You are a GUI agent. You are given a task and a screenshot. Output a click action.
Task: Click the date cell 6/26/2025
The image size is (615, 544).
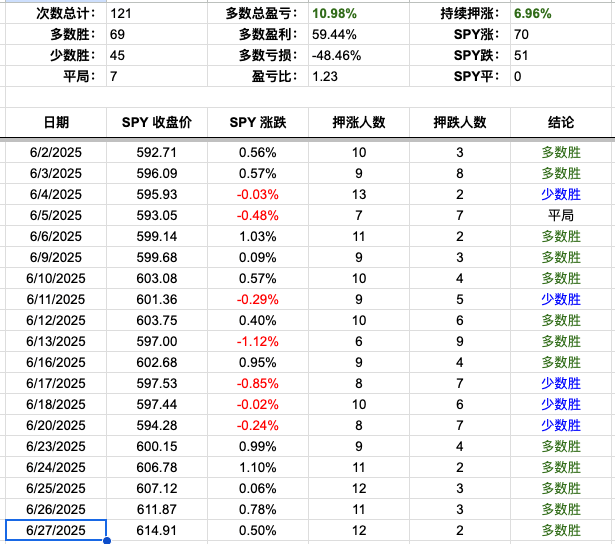56,509
